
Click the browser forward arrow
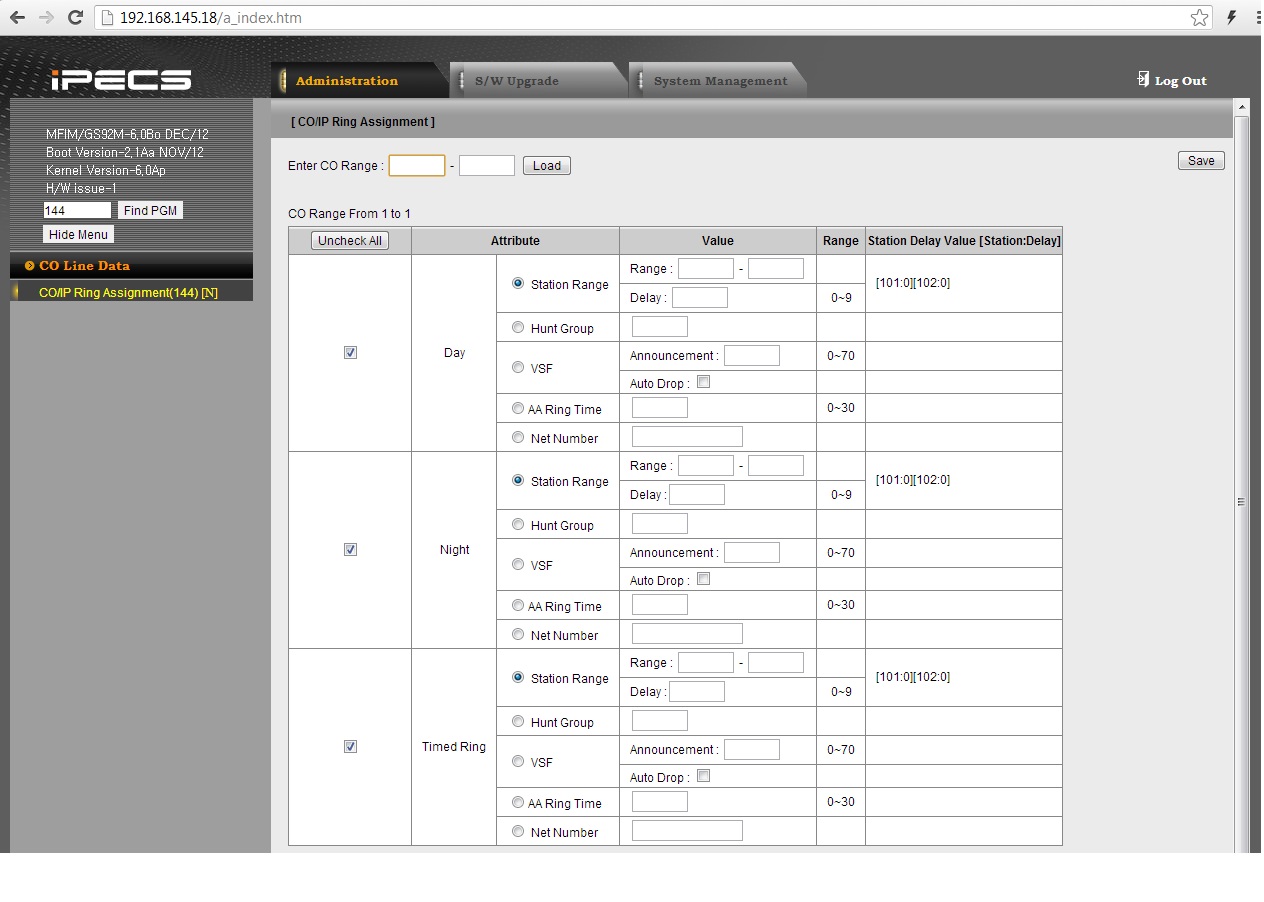46,18
